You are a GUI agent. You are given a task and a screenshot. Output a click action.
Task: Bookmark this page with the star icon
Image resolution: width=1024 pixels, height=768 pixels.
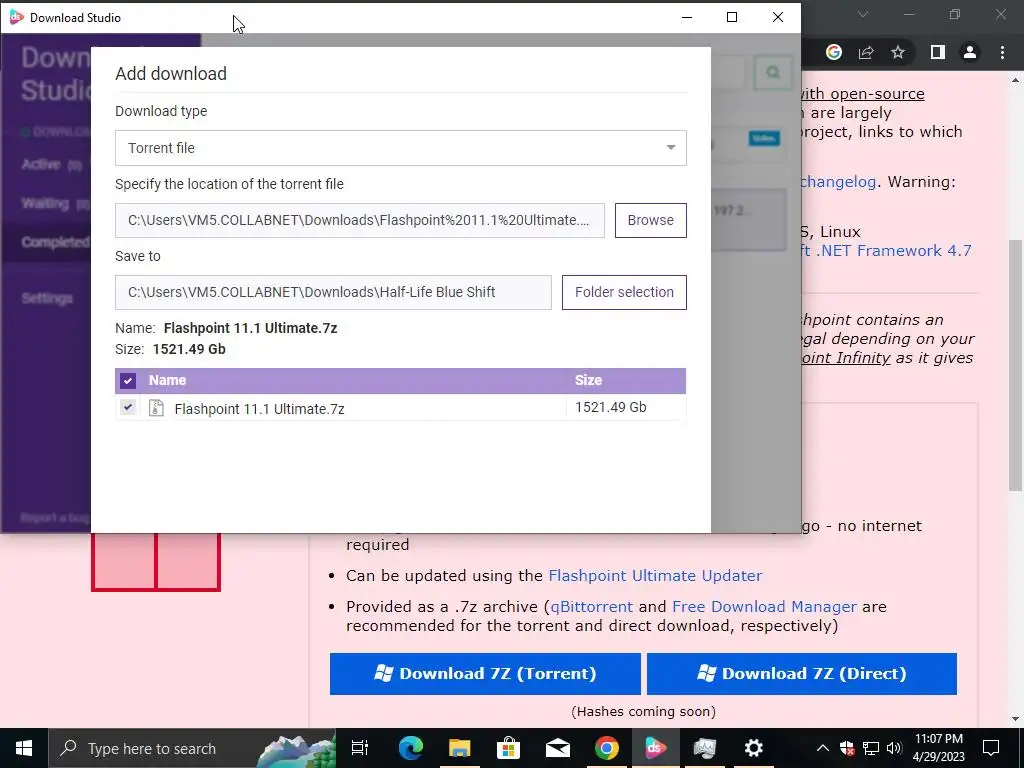(898, 52)
